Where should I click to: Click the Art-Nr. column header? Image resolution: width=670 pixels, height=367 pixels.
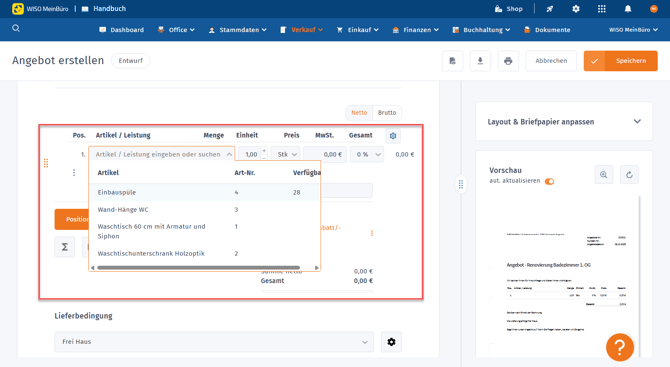point(245,173)
